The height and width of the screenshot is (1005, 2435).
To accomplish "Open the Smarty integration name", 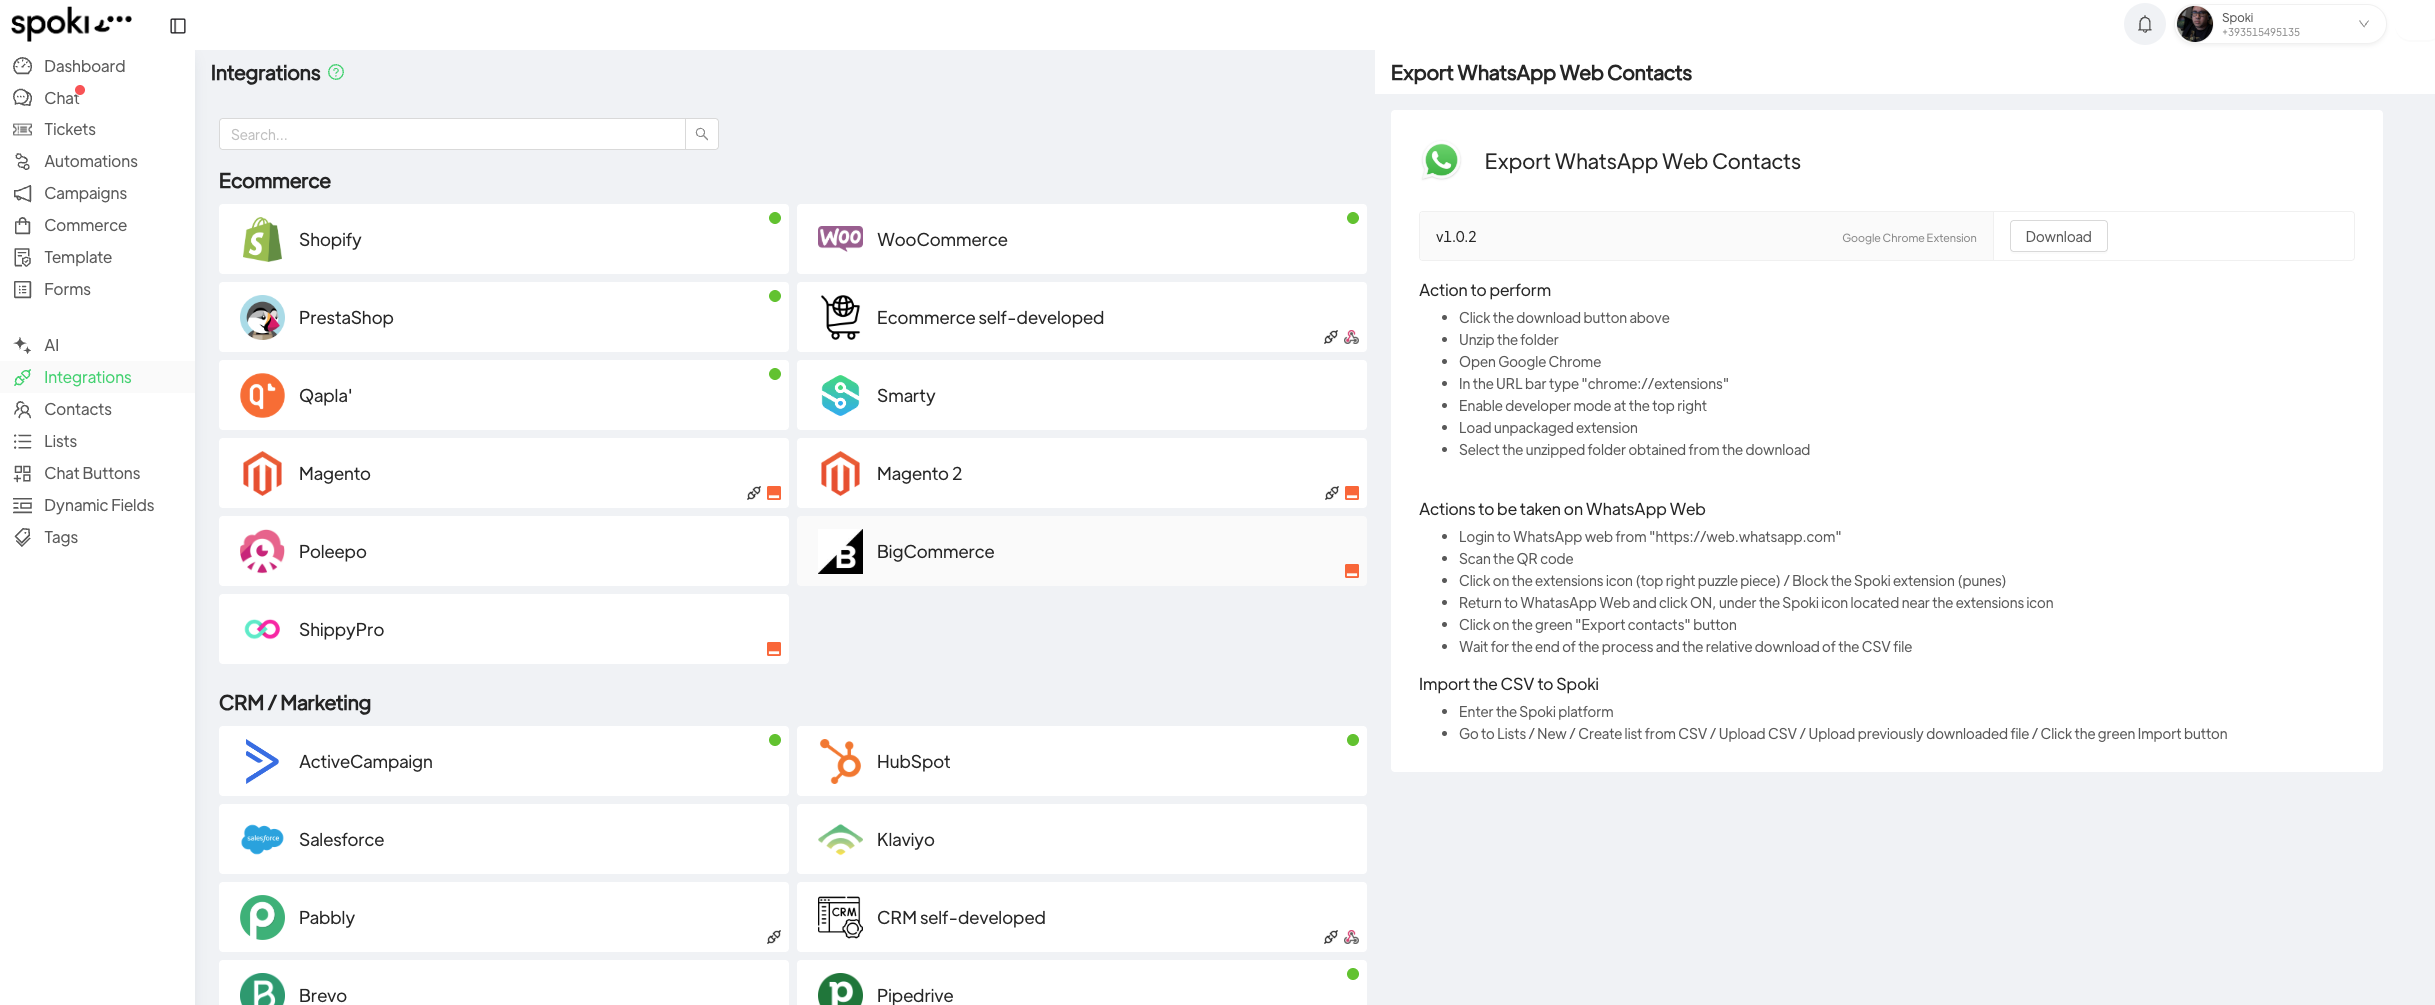I will [x=906, y=396].
